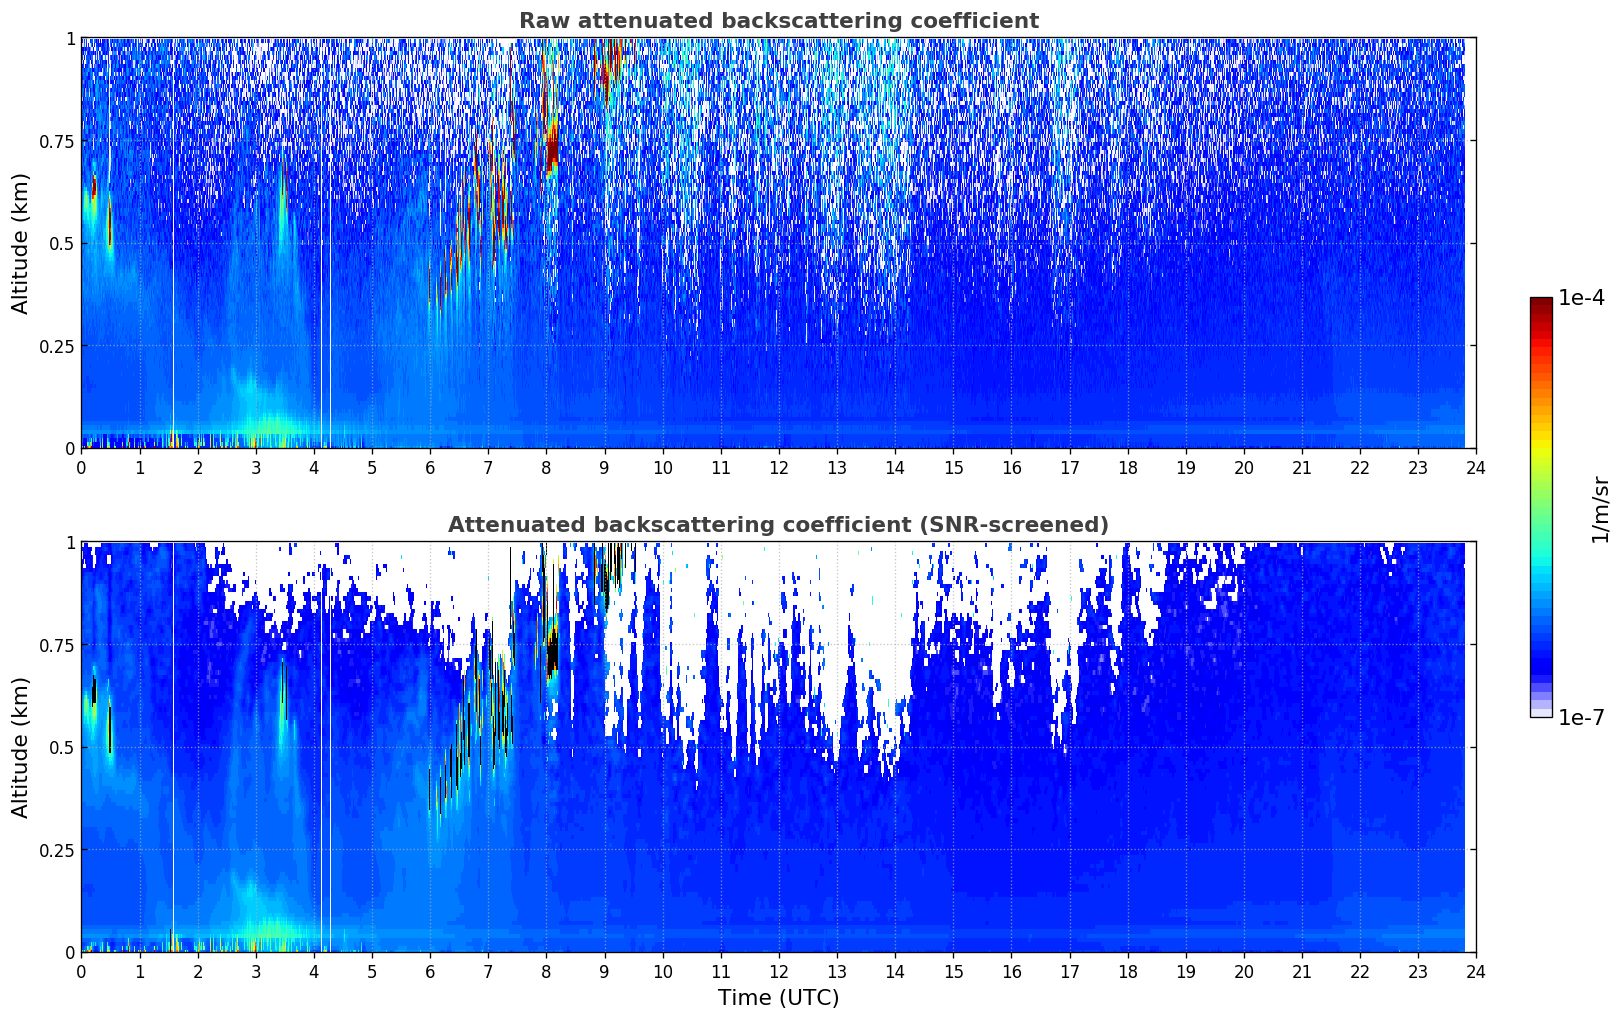Click the '0.25' altitude tick on bottom plot

[x=56, y=850]
